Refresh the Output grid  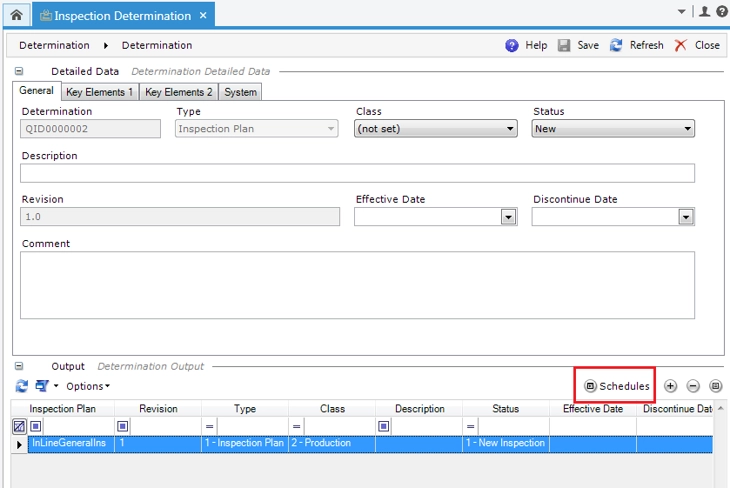point(22,386)
